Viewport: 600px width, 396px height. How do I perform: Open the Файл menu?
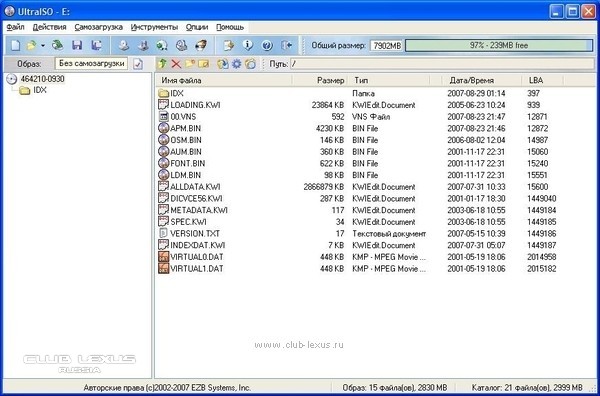point(16,27)
